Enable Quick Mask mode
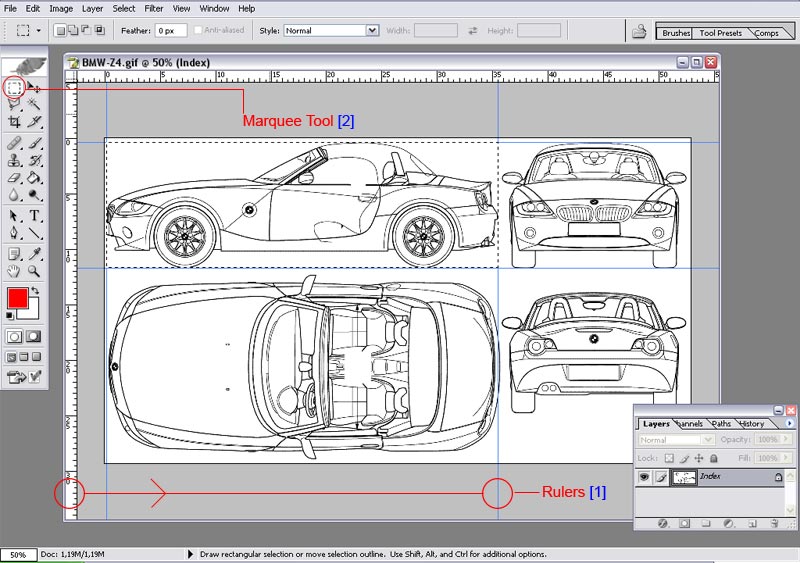 coord(34,336)
